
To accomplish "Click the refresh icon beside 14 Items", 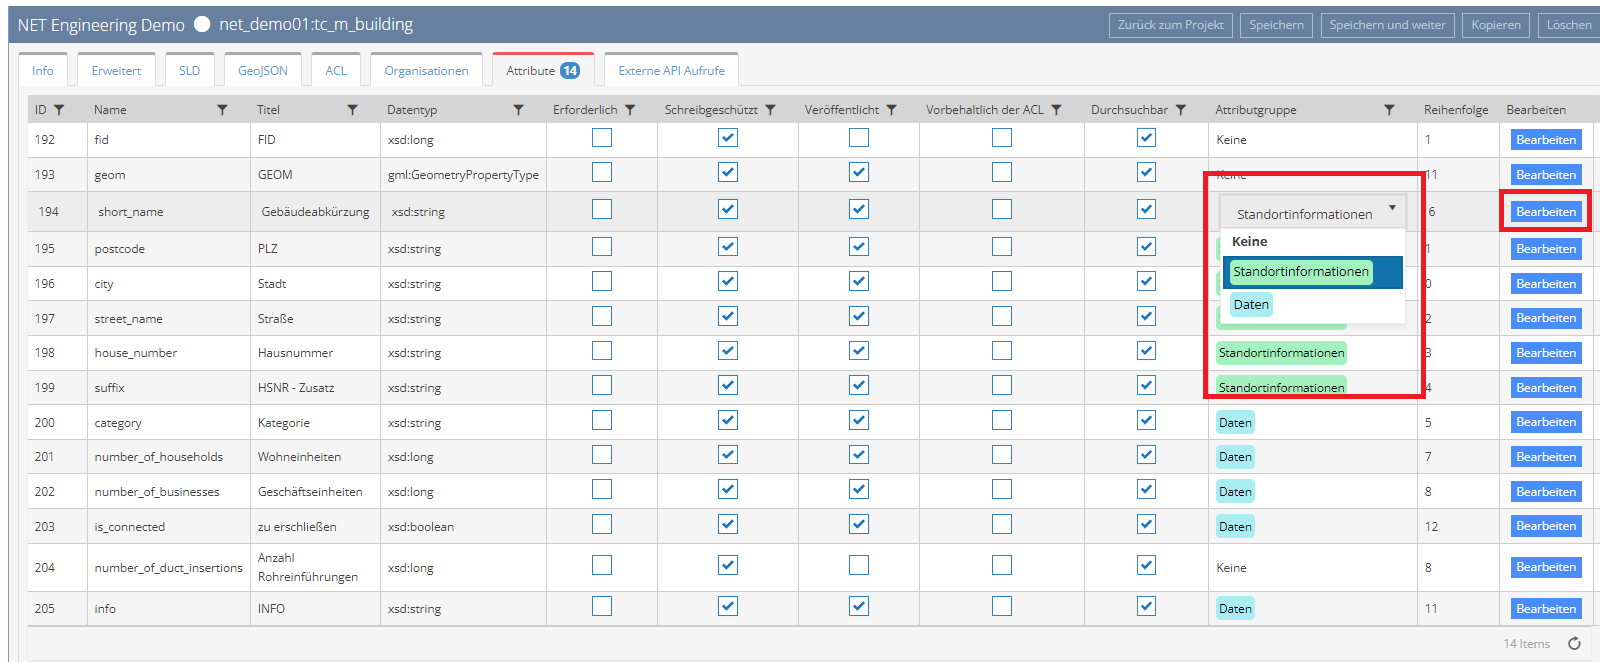I will [x=1574, y=643].
